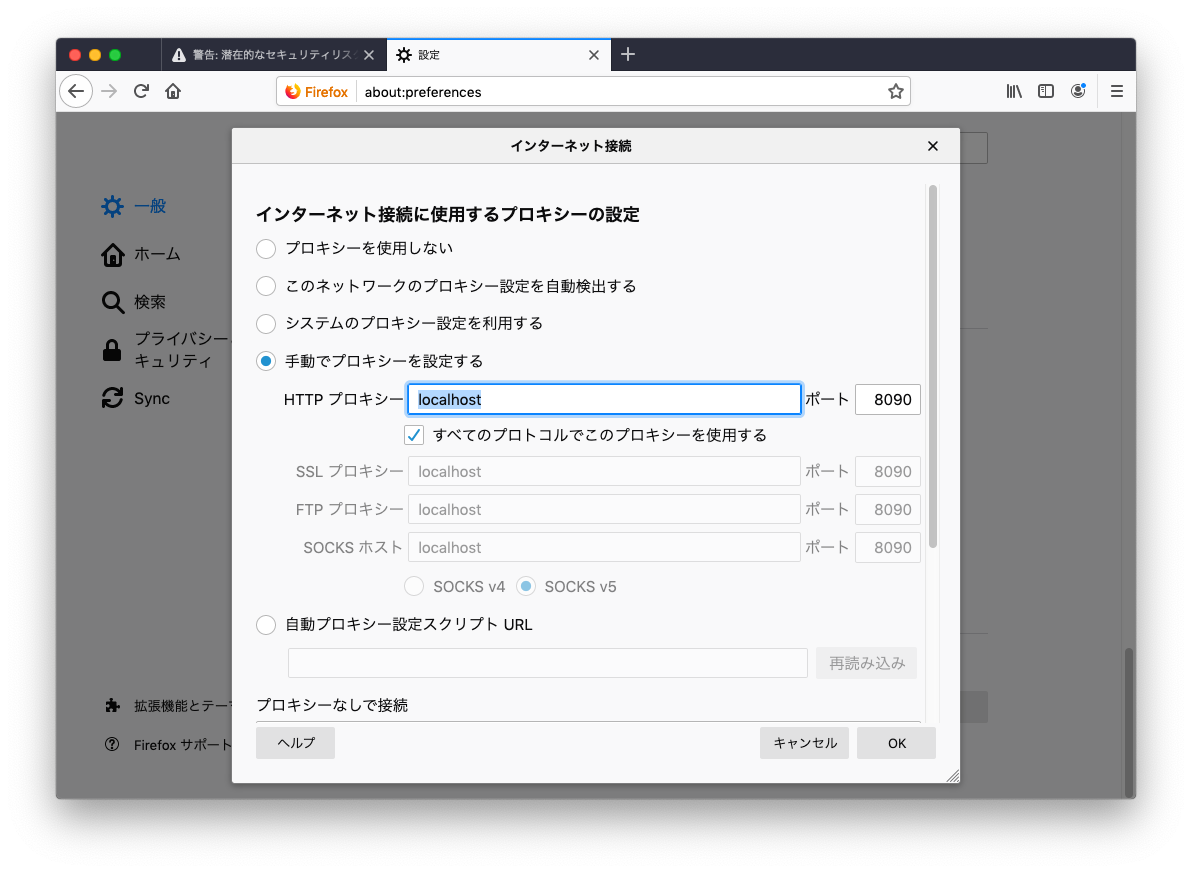The height and width of the screenshot is (873, 1192).
Task: Select the SOCKS v4 radio button
Action: tap(414, 586)
